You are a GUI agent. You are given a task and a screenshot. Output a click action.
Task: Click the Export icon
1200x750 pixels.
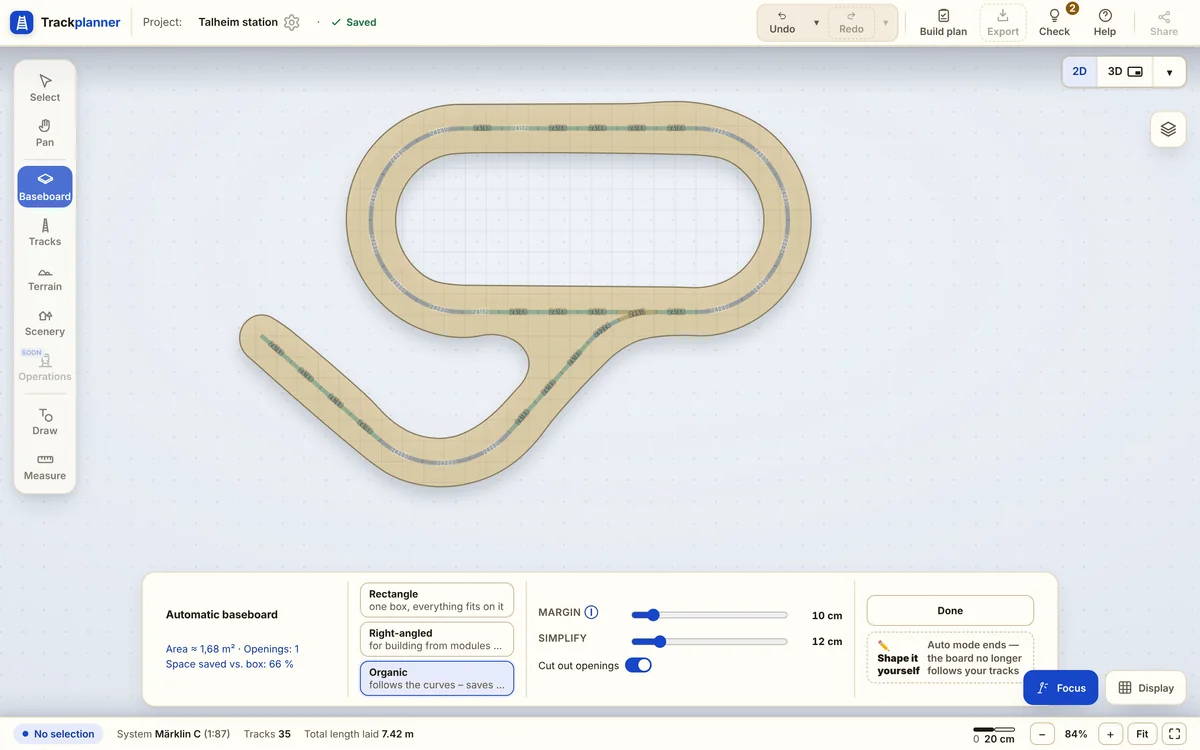(1003, 22)
